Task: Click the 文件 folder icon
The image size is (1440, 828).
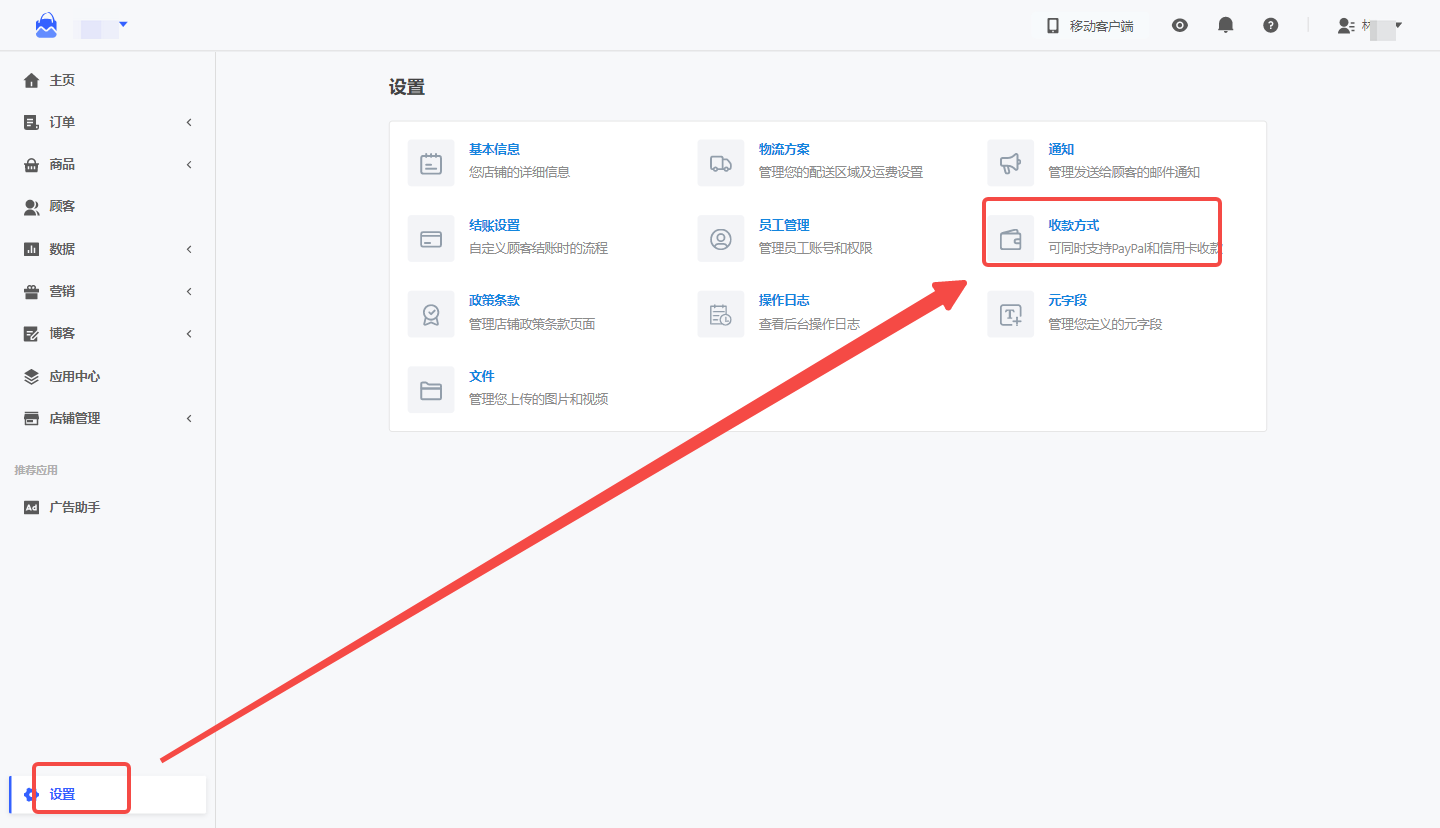Action: 431,390
